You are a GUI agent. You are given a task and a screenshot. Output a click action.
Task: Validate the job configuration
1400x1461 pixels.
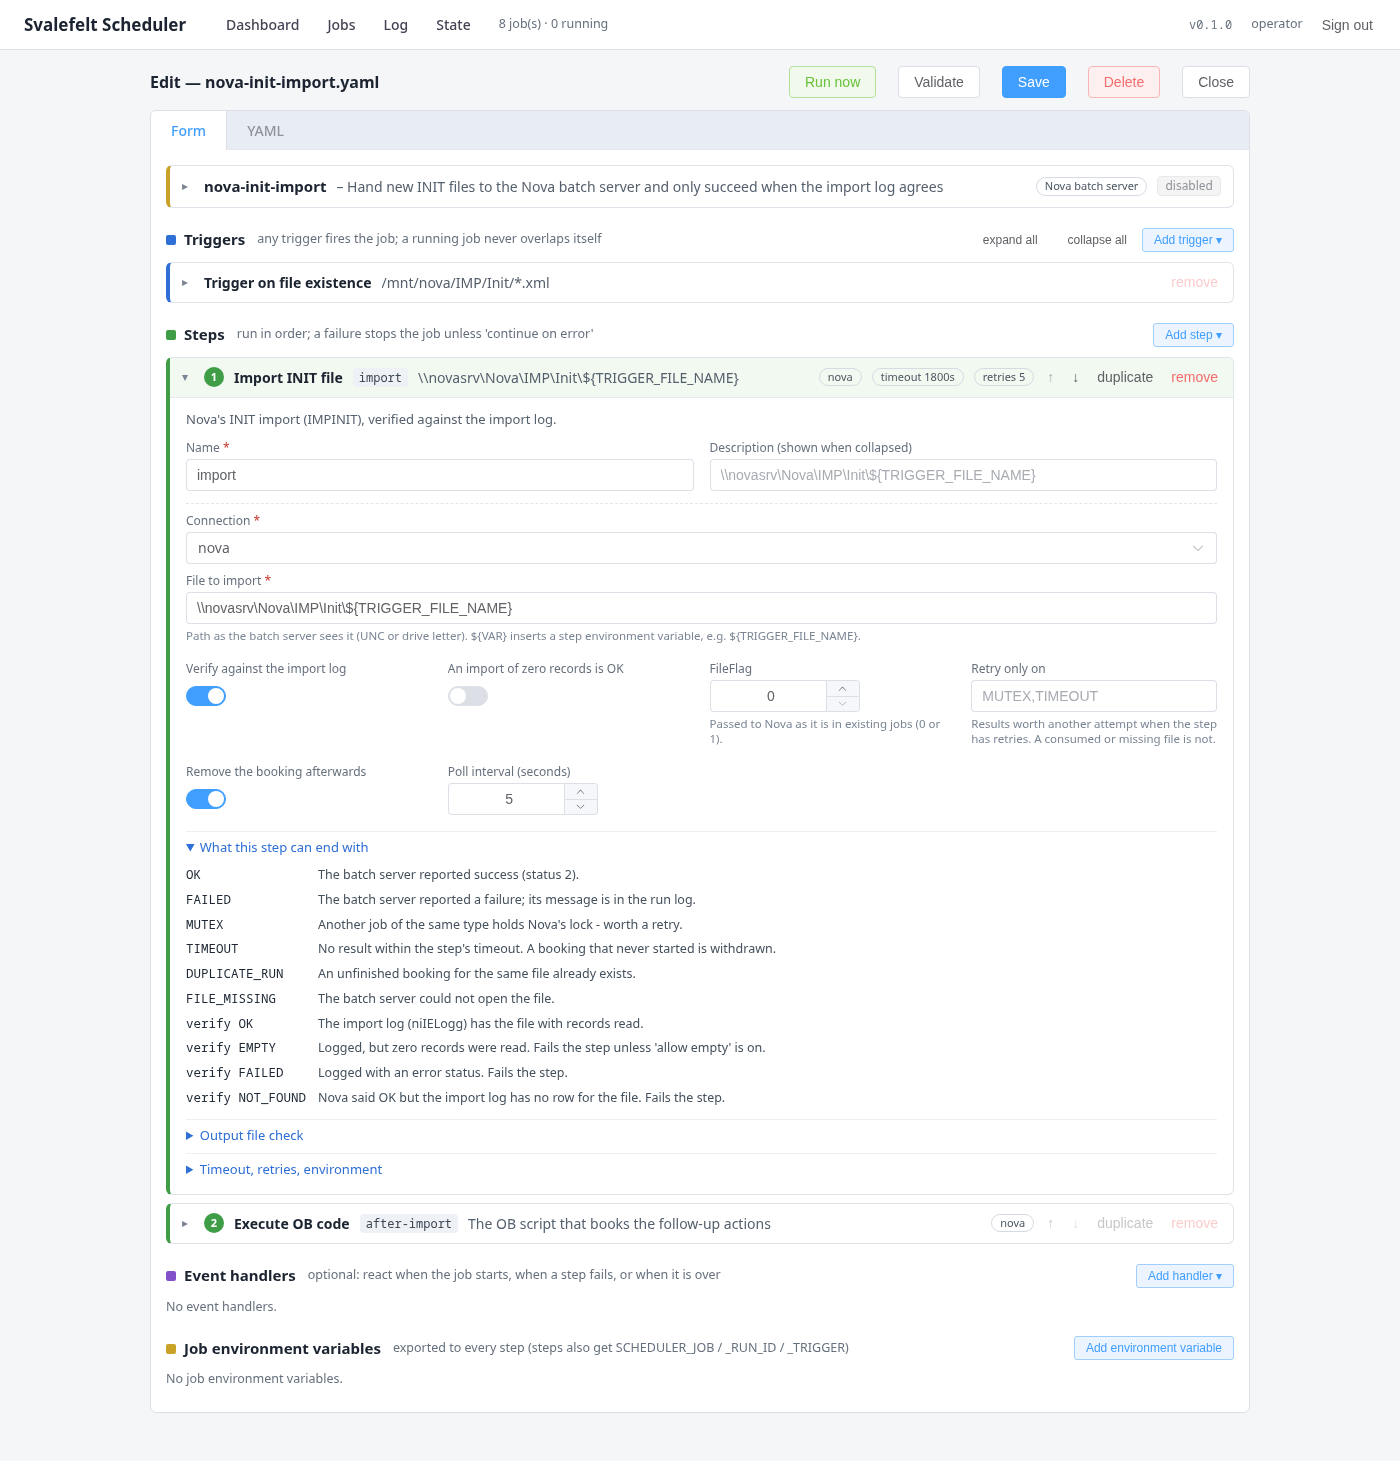pyautogui.click(x=939, y=82)
